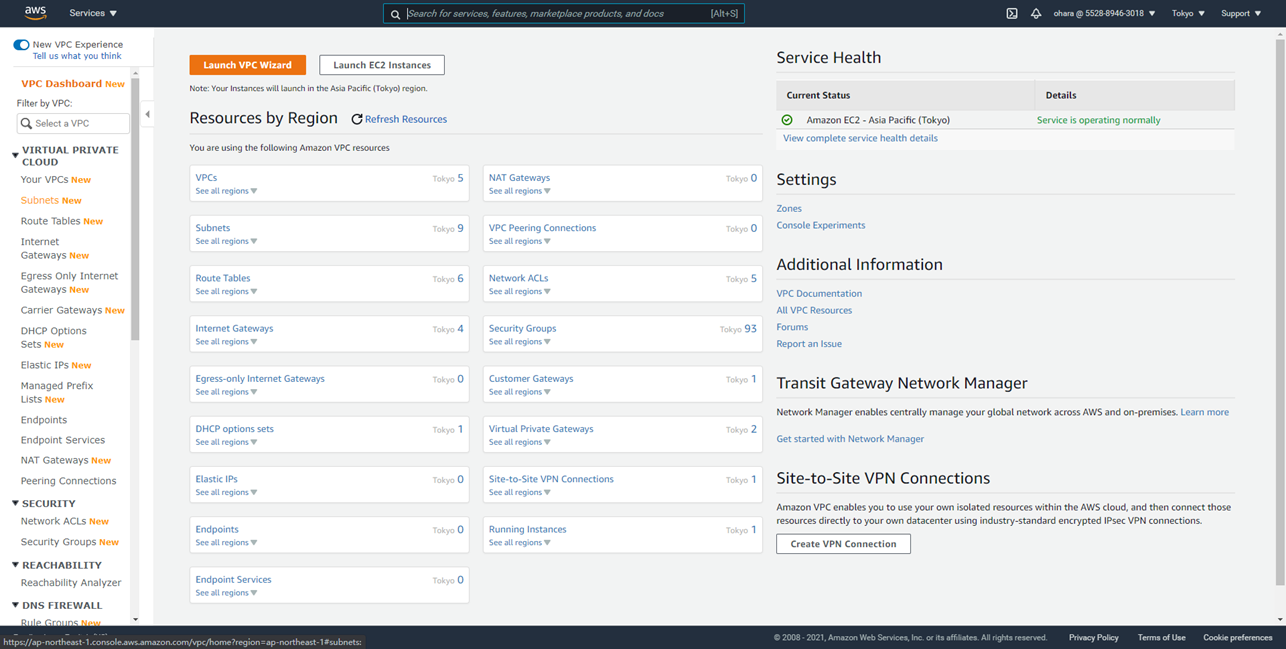Open the Virtual Private Gateways resource link

[x=541, y=429]
